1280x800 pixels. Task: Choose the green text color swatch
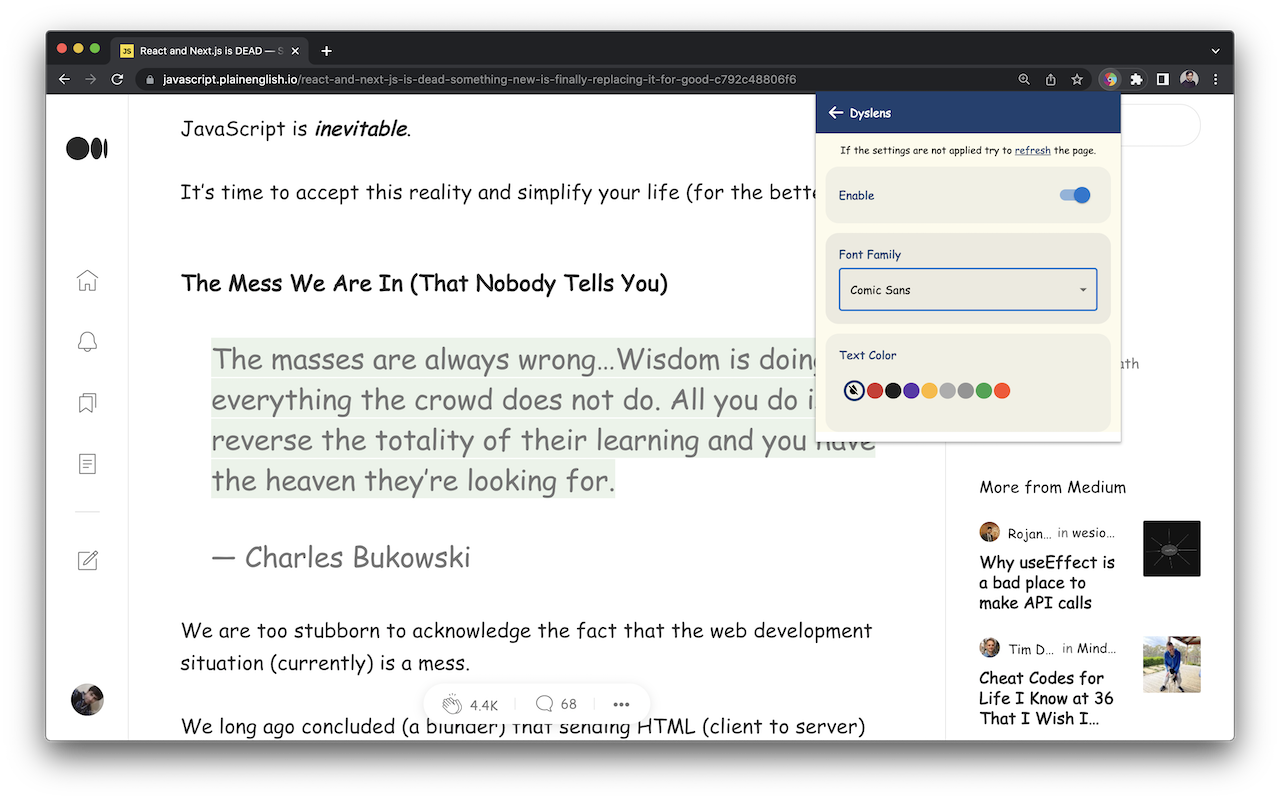(984, 391)
